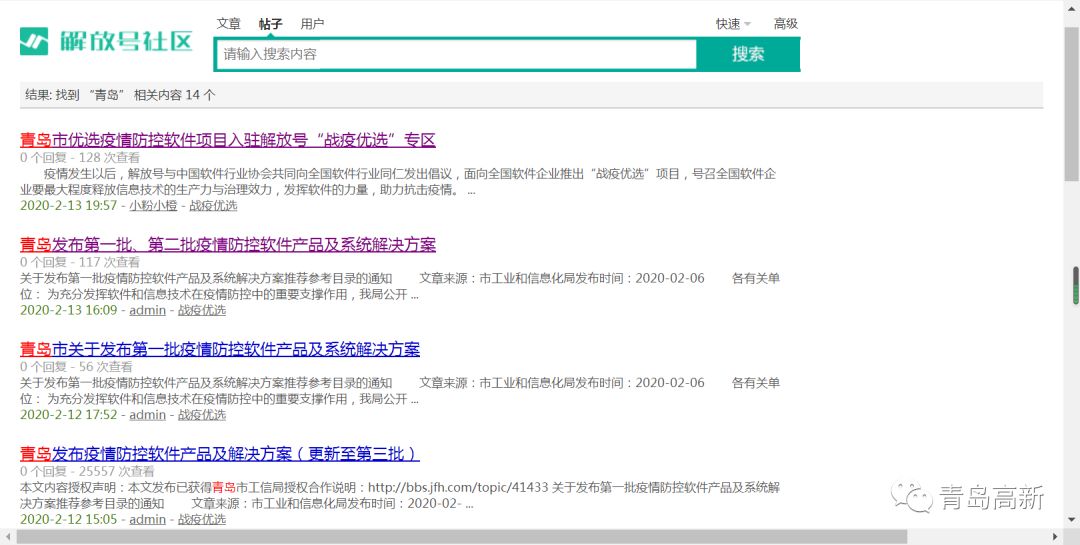This screenshot has height=545, width=1080.
Task: Focus the 请输入搜索内容 search field
Action: (457, 54)
